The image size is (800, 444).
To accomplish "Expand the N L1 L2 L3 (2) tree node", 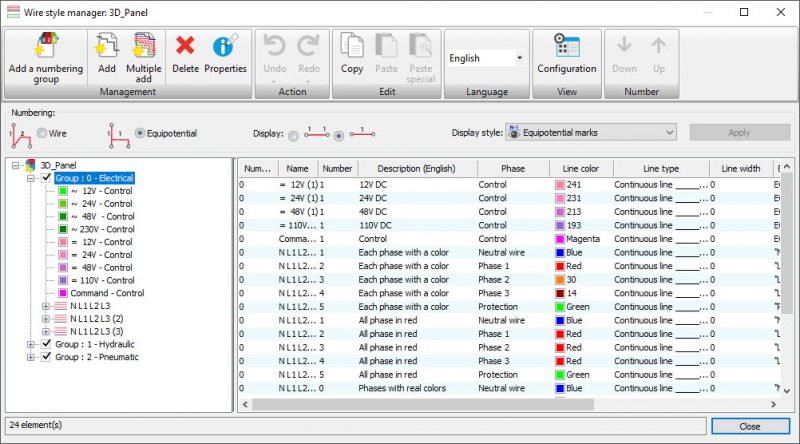I will click(x=45, y=318).
